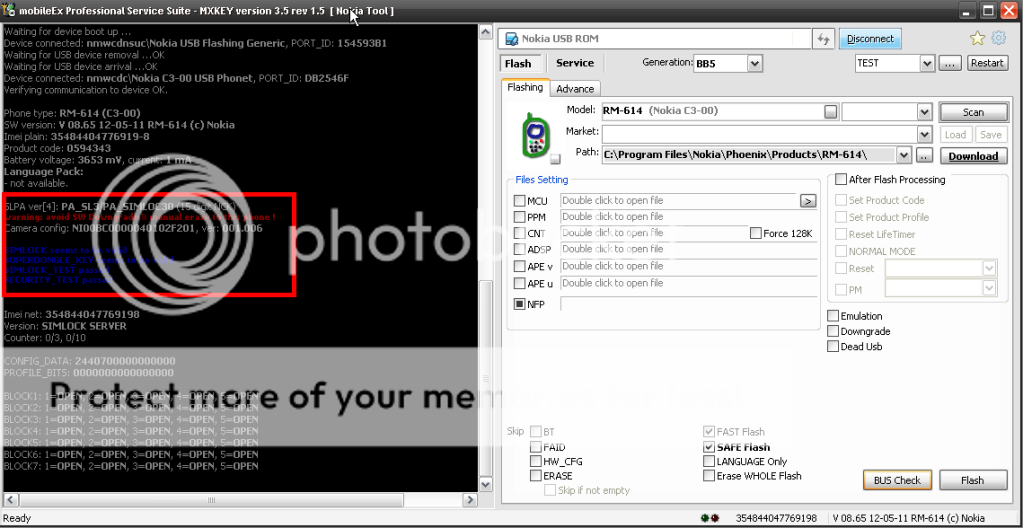Toggle the SAFE Flash checkbox
The height and width of the screenshot is (528, 1023).
coord(709,447)
